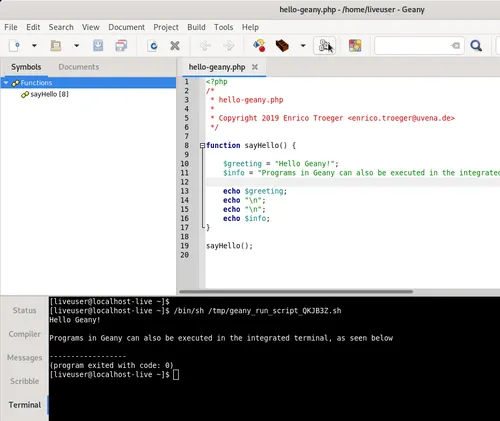Click the magnifier search icon
Image resolution: width=500 pixels, height=421 pixels.
pos(476,45)
